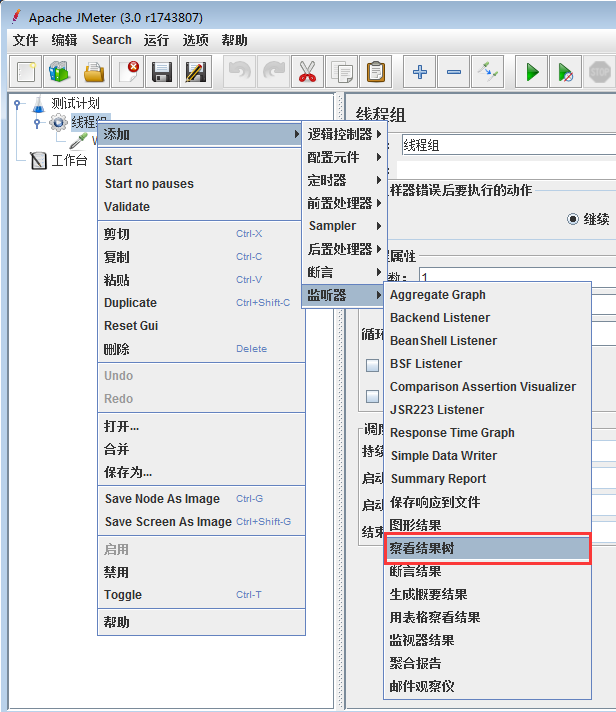This screenshot has height=712, width=616.
Task: Expand the 逻辑控制器 submenu
Action: point(344,134)
